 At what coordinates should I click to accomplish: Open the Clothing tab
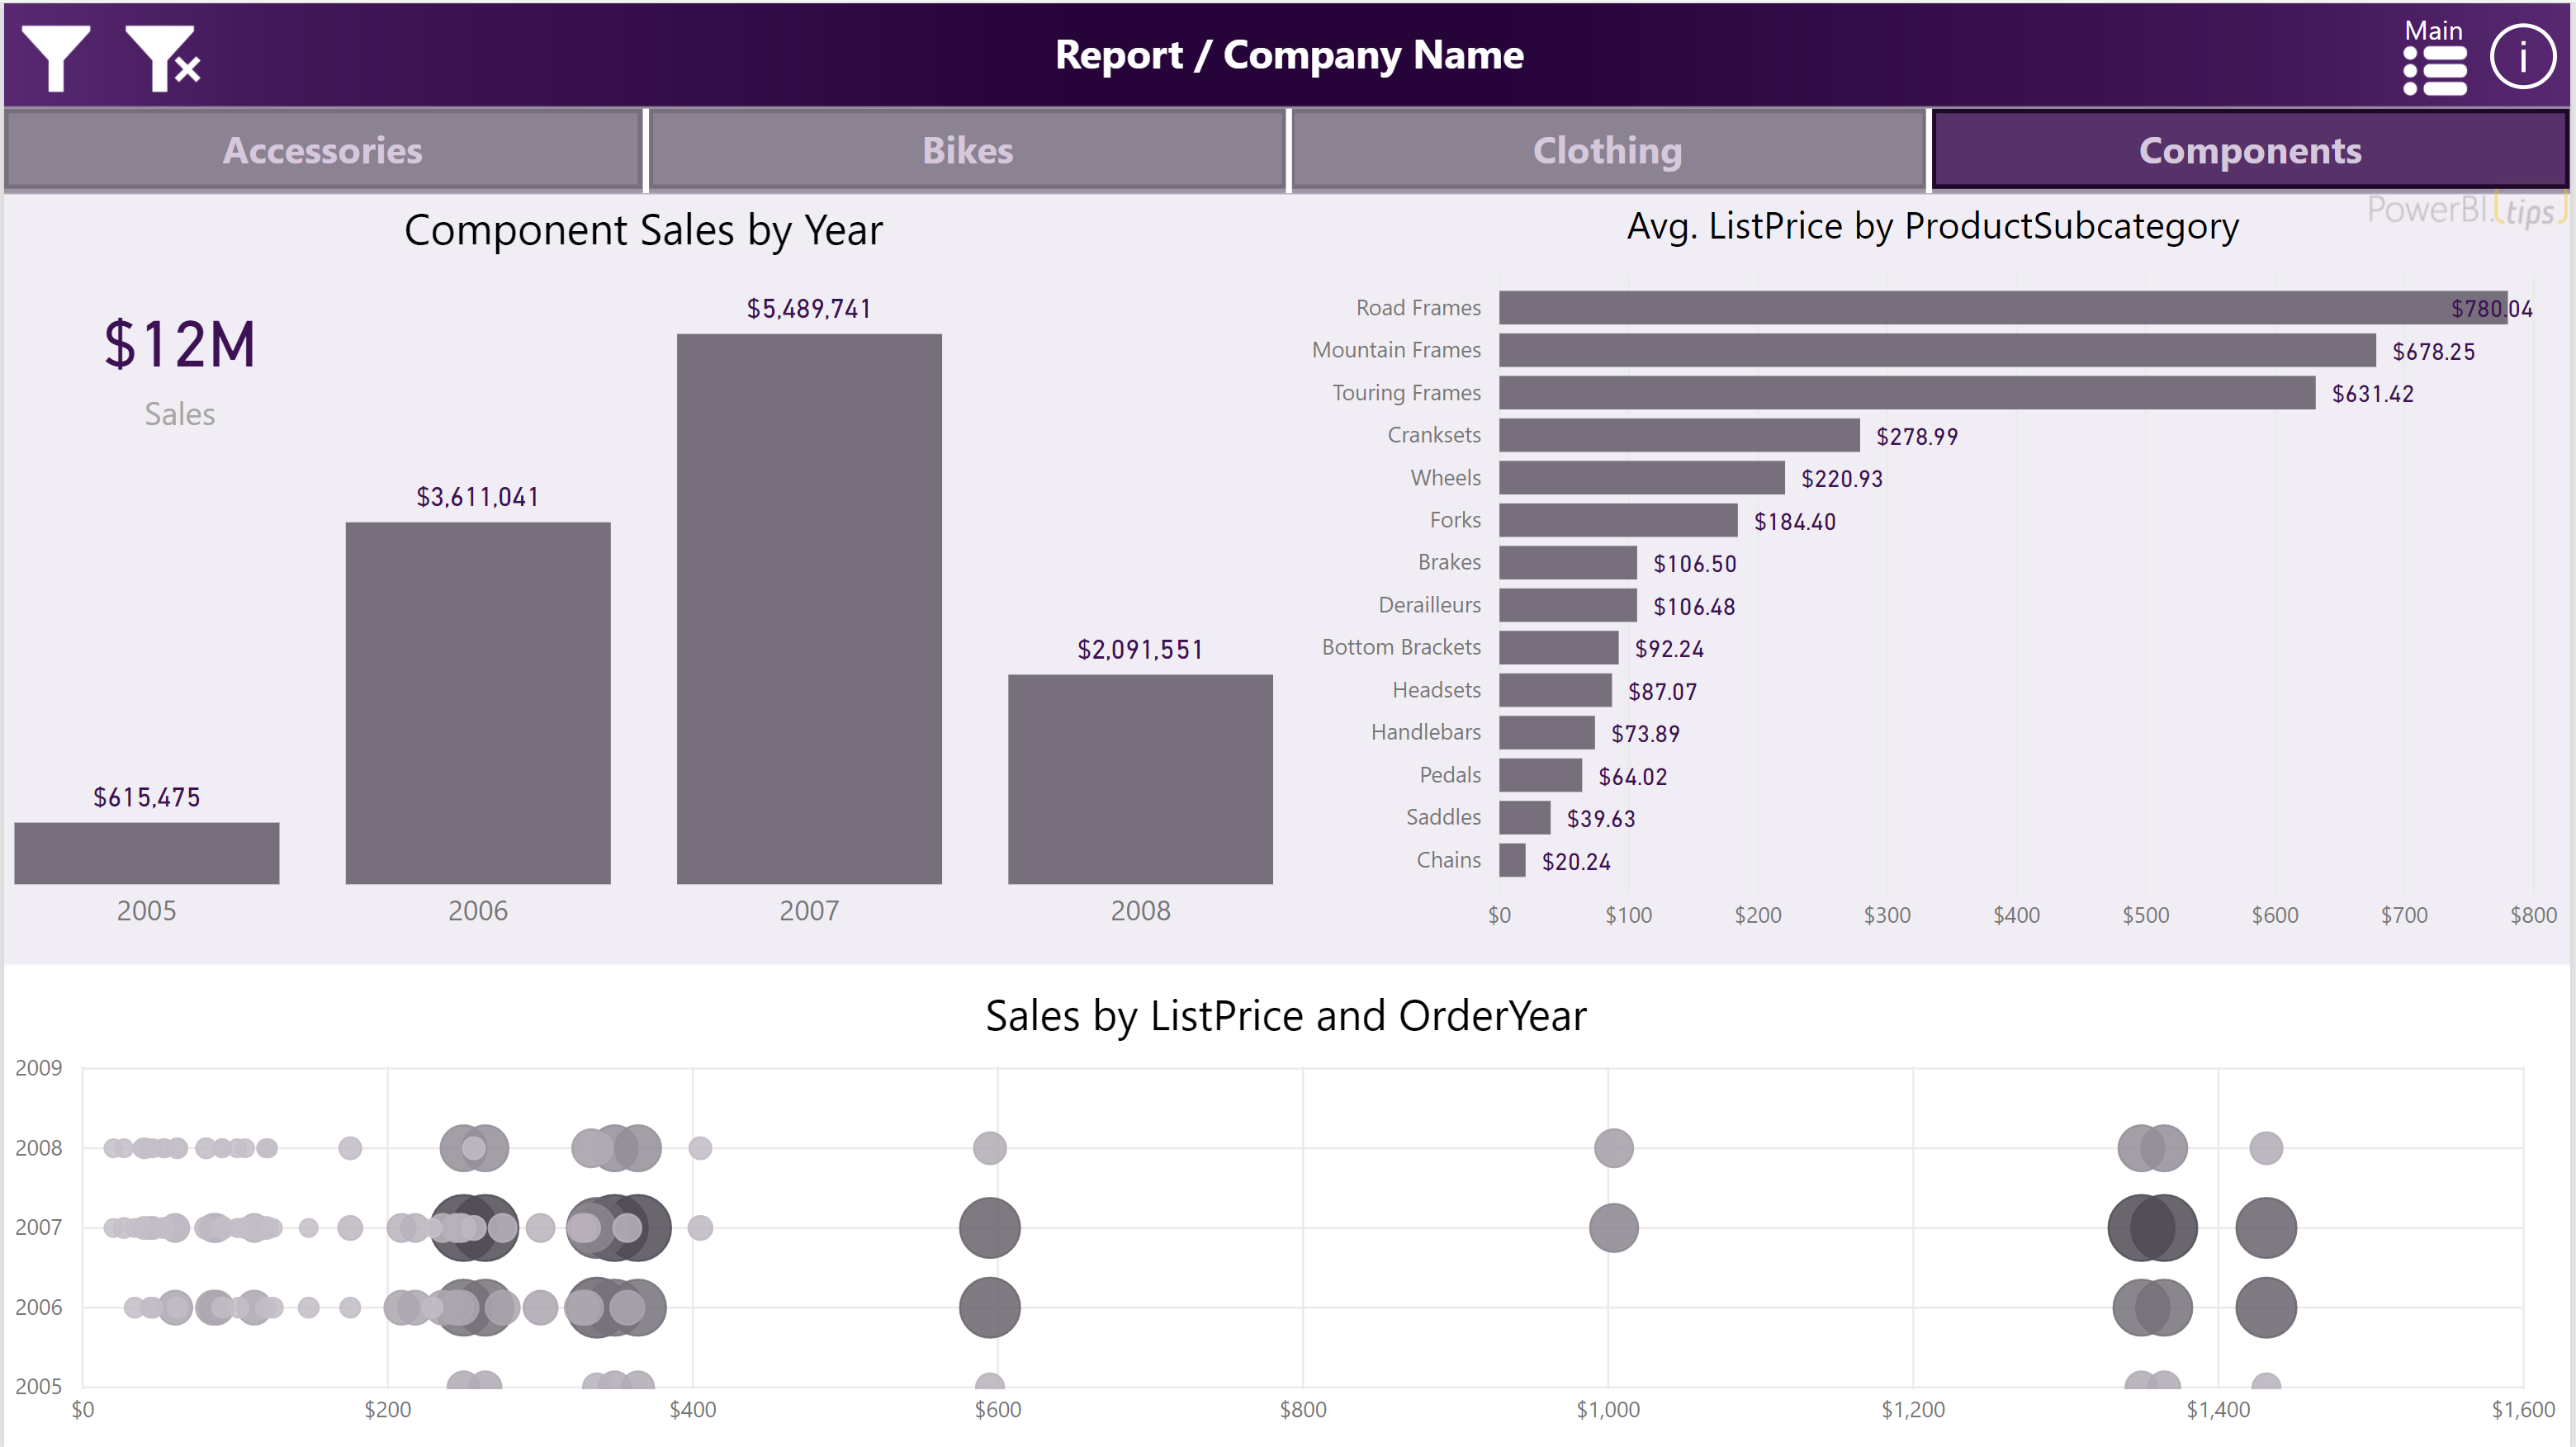coord(1607,150)
